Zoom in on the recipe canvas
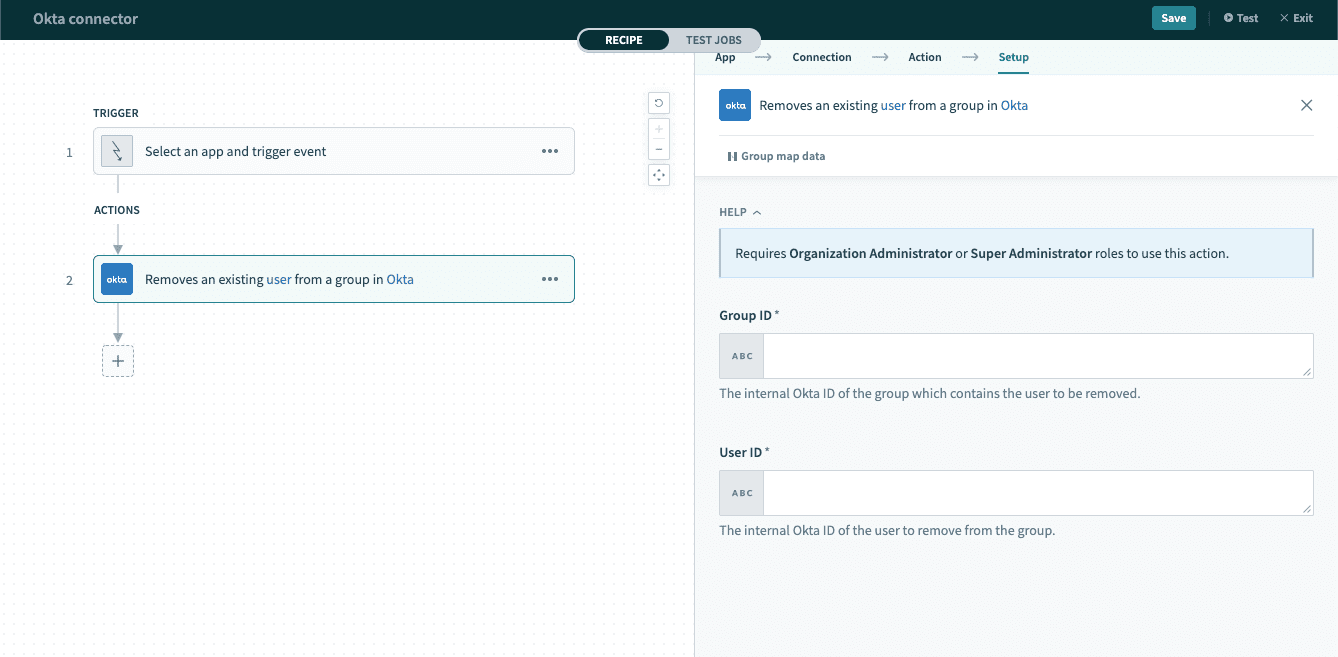Image resolution: width=1338 pixels, height=657 pixels. 658,129
